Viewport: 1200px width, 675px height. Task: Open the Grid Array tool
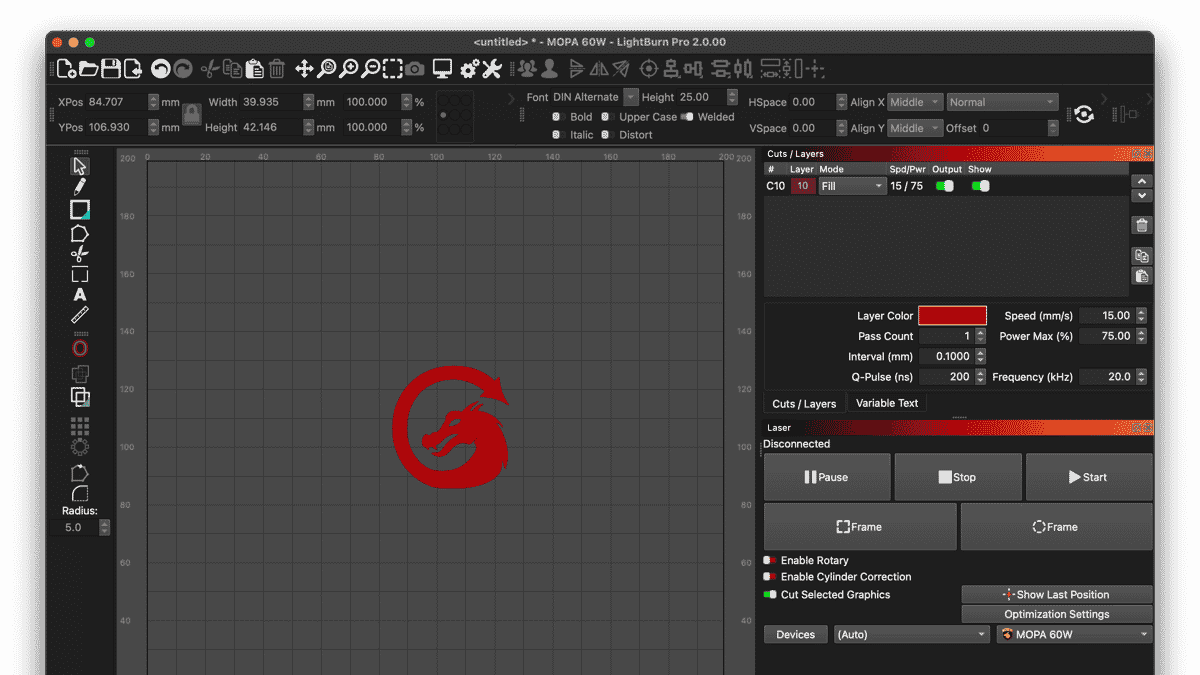80,426
